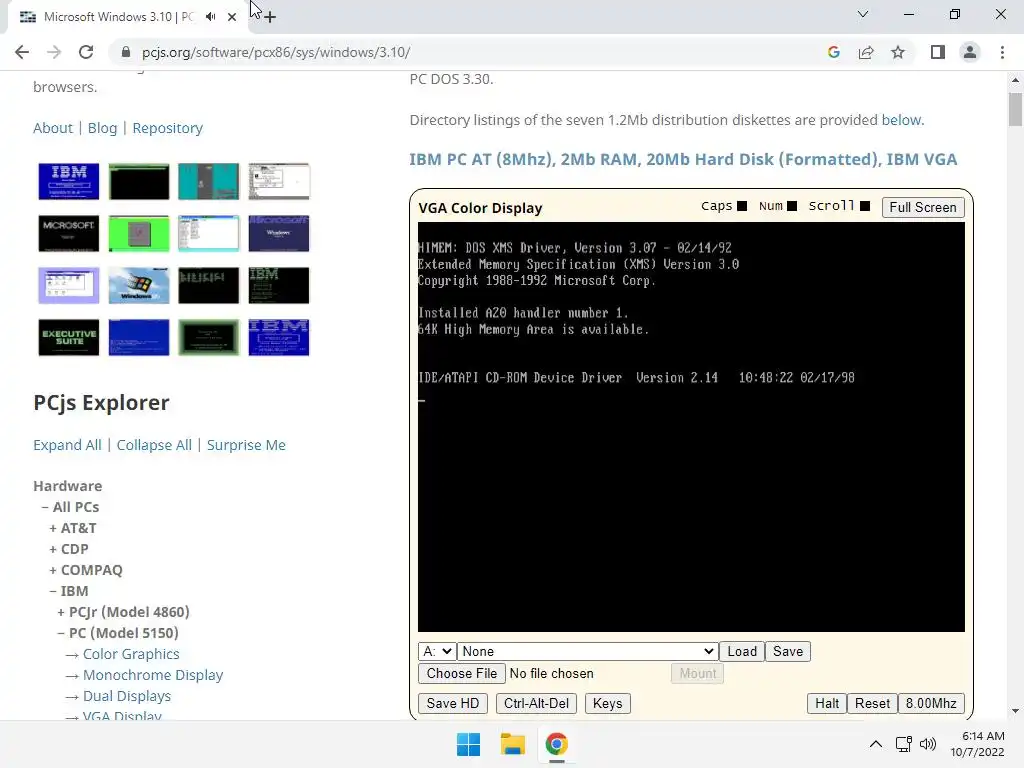Image resolution: width=1024 pixels, height=768 pixels.
Task: Open the blue IBM thumbnail in first row
Action: tap(69, 181)
